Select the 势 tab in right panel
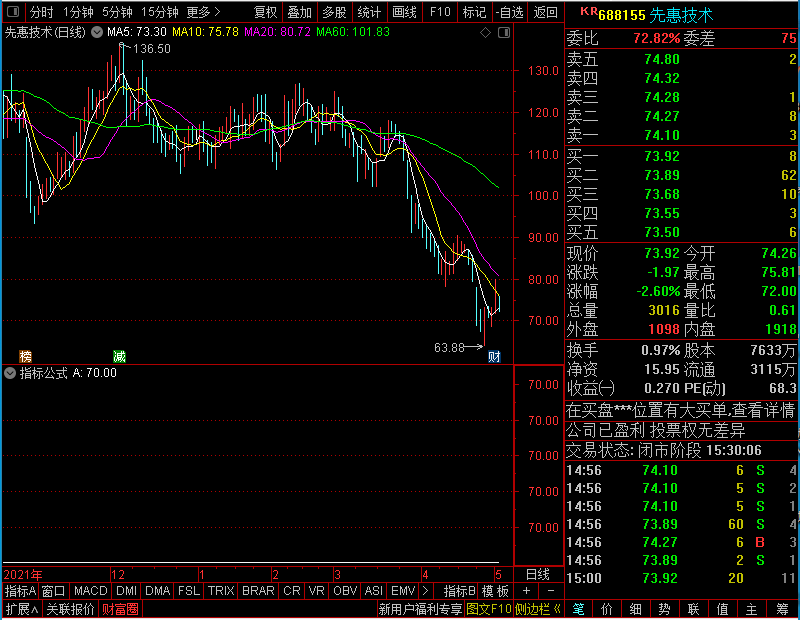800x620 pixels. coord(664,609)
